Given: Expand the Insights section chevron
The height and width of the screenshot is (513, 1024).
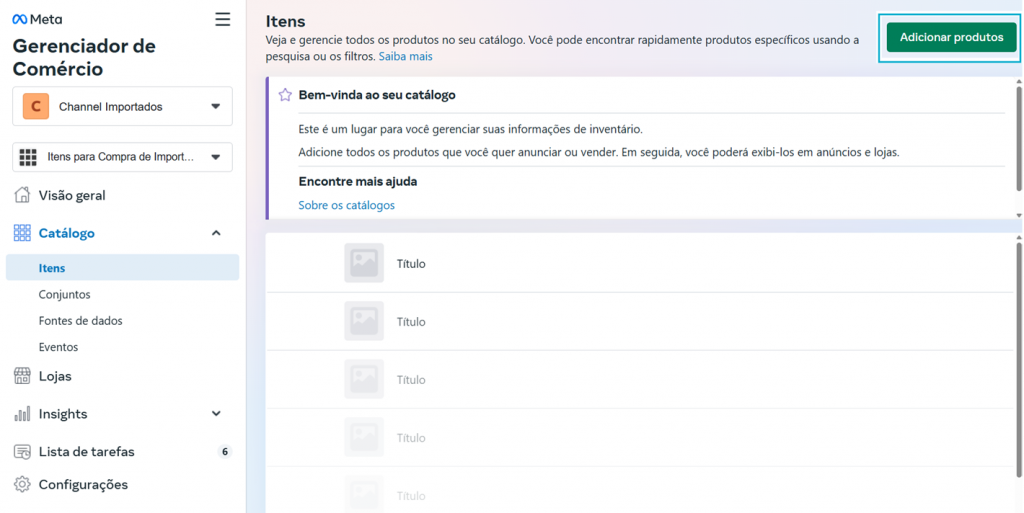Looking at the screenshot, I should click(x=216, y=414).
